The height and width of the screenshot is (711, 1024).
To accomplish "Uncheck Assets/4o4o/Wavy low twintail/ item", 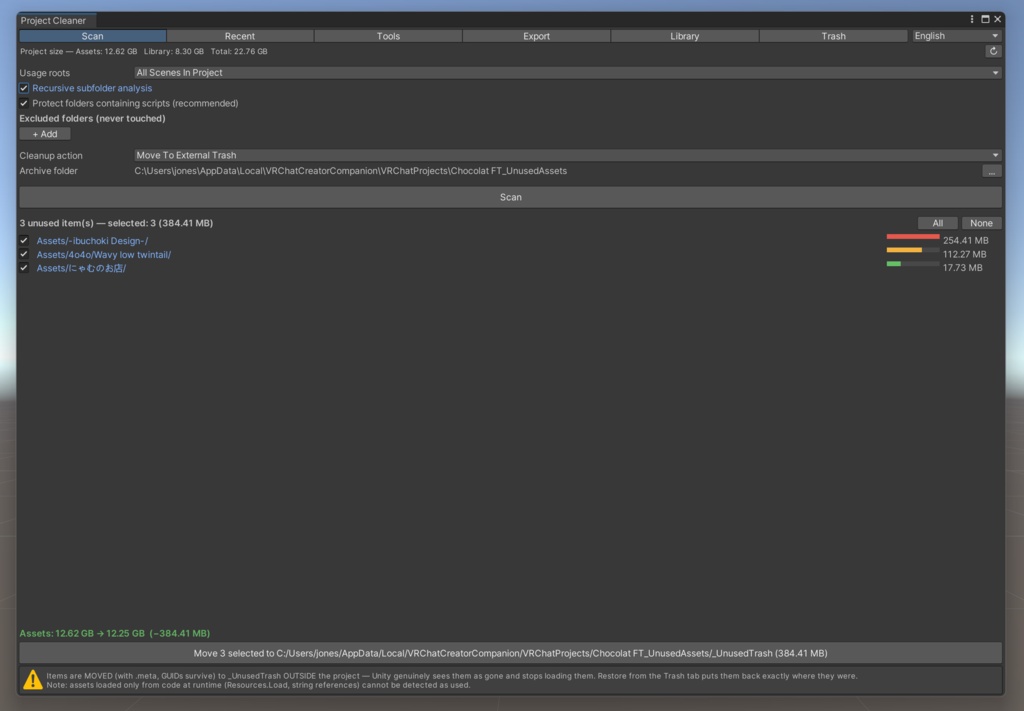I will (x=24, y=254).
